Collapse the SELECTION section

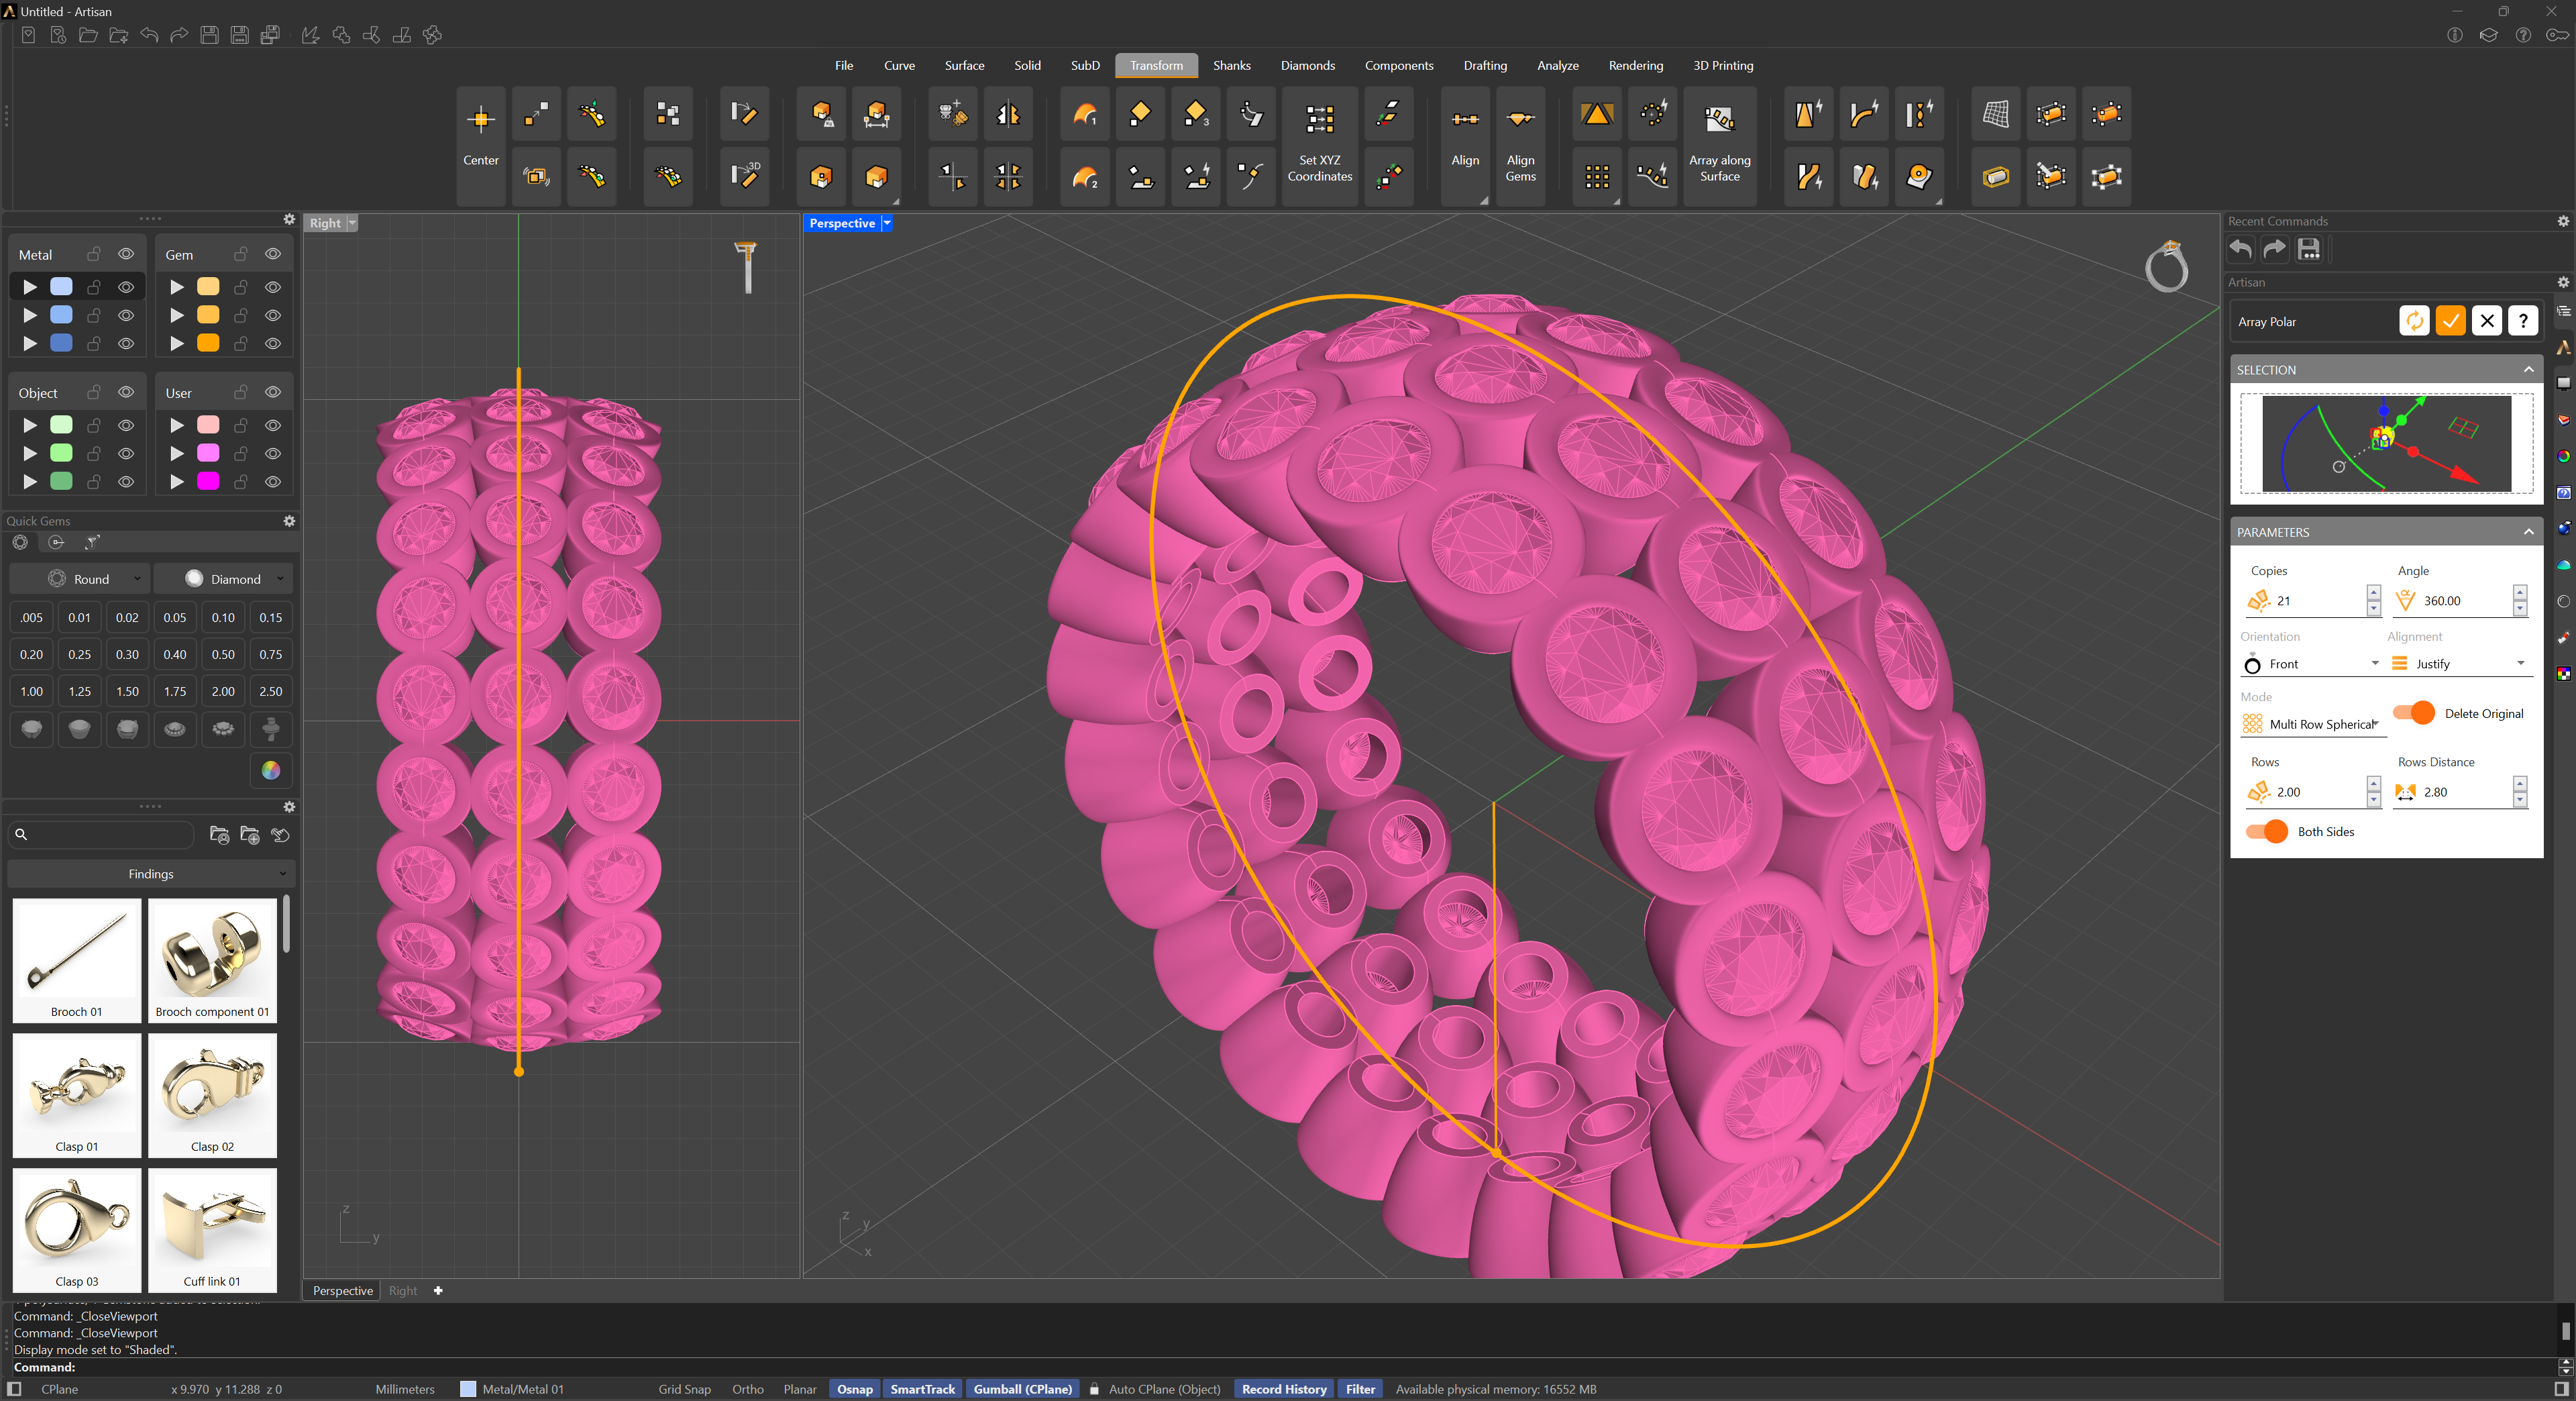(x=2529, y=370)
